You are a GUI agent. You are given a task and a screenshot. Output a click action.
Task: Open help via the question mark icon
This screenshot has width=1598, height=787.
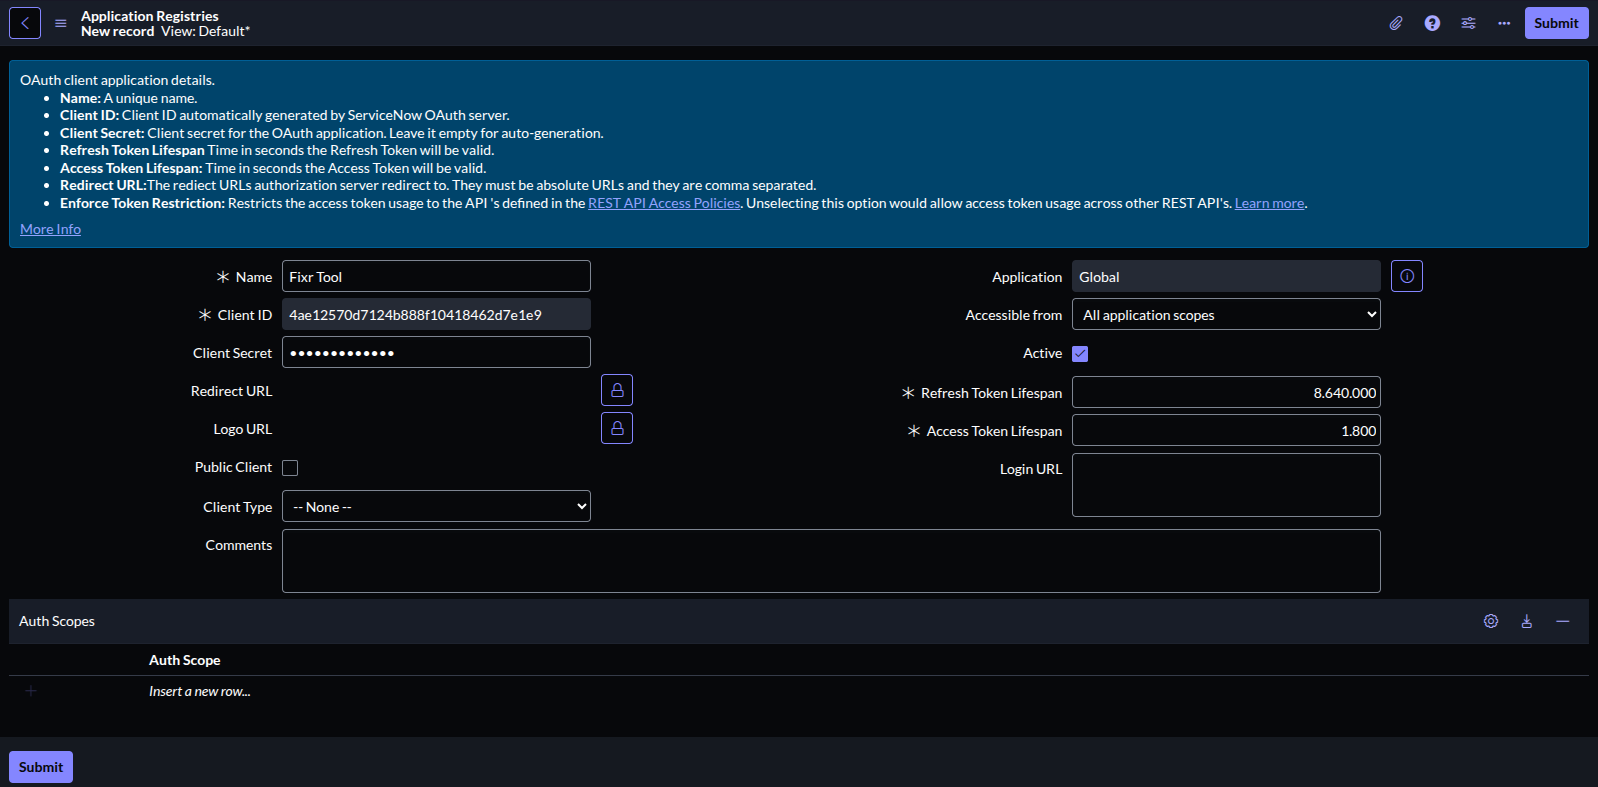coord(1432,23)
